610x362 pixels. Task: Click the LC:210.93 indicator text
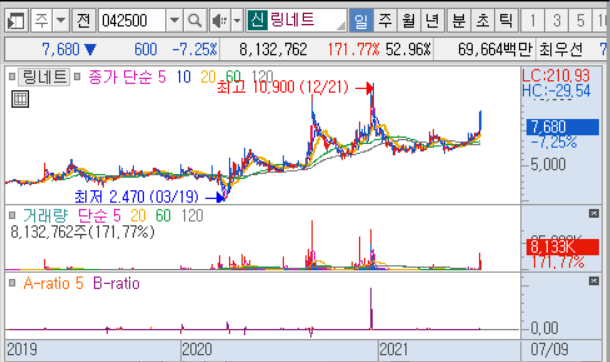pyautogui.click(x=556, y=75)
